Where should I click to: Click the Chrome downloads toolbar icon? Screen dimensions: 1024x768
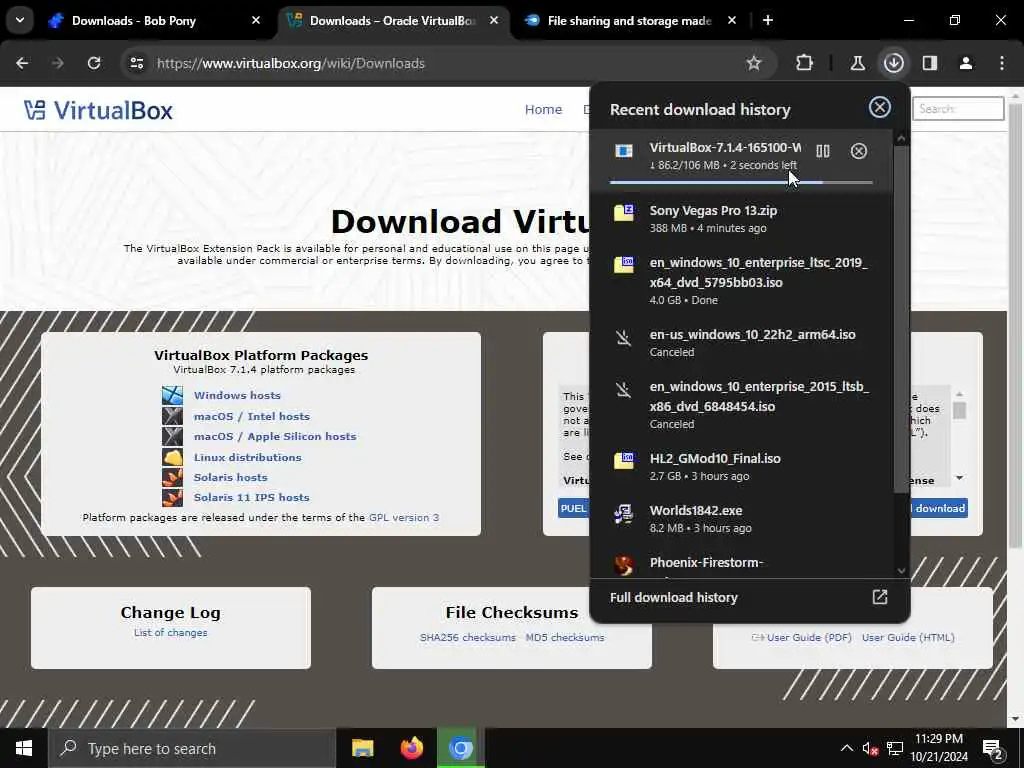coord(893,63)
